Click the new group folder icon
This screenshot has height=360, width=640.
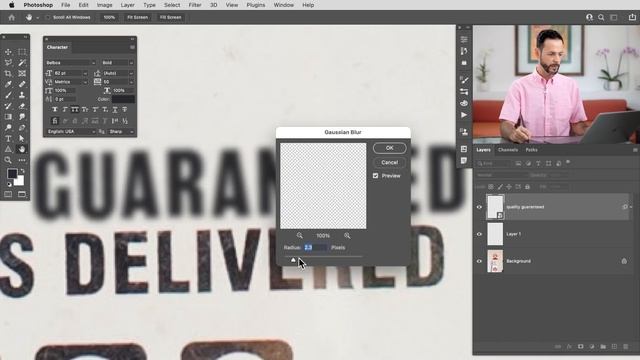coord(603,347)
